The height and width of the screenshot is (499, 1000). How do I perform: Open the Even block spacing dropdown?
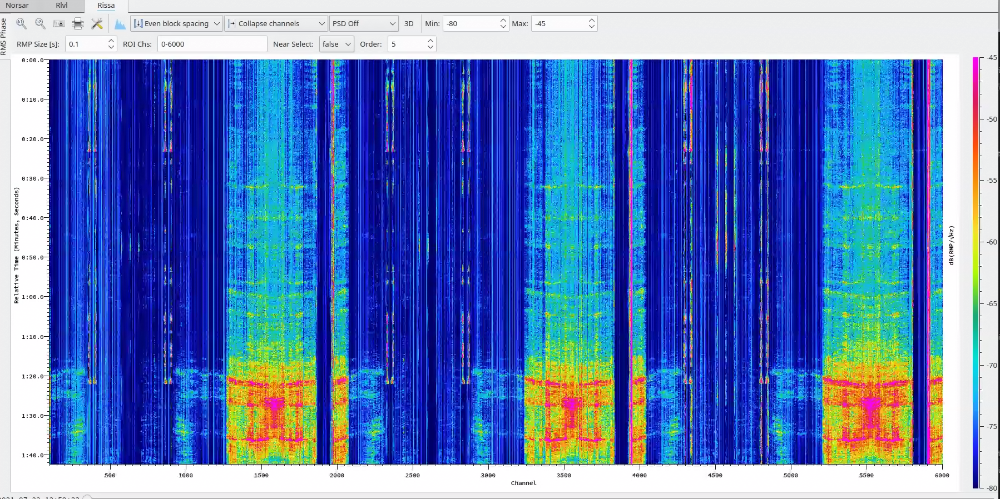(x=176, y=23)
